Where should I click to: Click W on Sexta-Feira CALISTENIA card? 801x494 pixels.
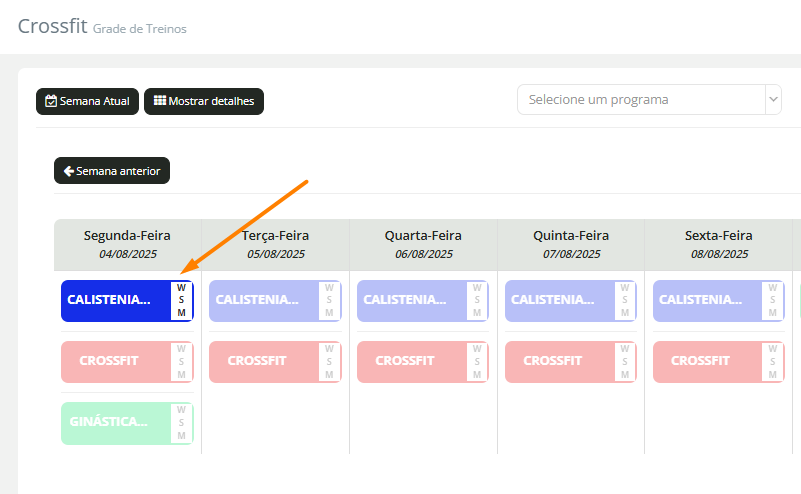[x=773, y=288]
